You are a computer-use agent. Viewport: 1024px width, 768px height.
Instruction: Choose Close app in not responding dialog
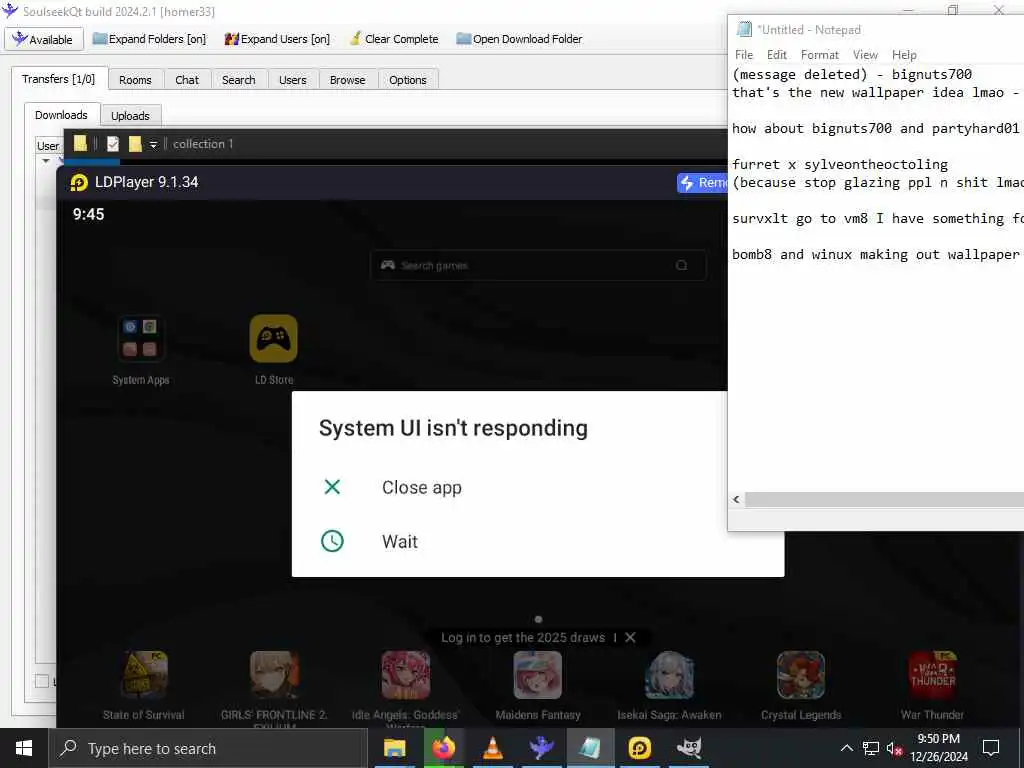click(422, 487)
